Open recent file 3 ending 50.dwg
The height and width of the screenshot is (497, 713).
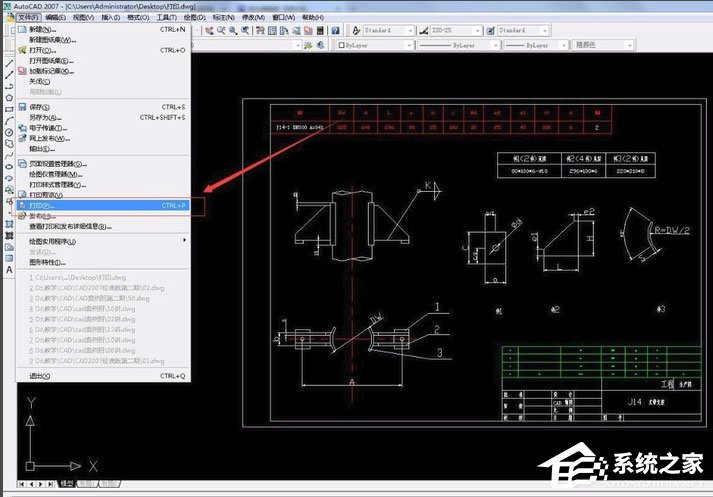103,298
